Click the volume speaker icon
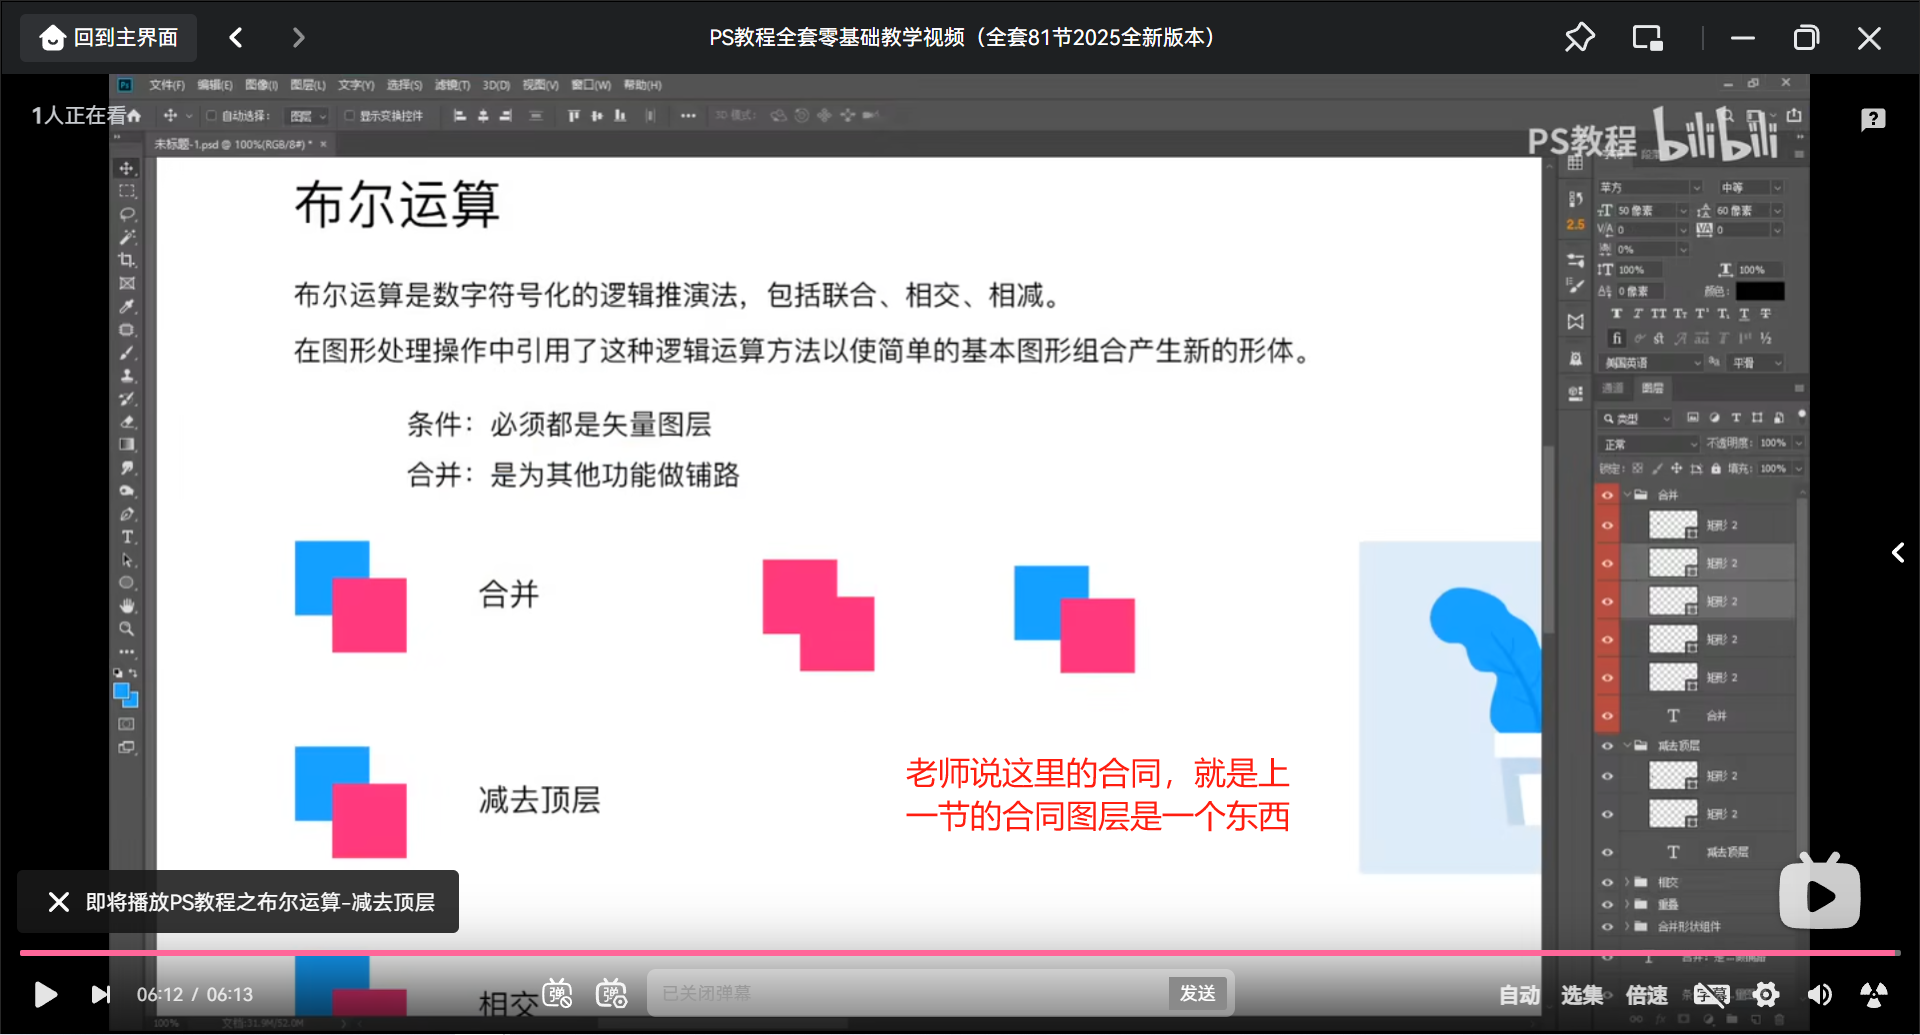Screen dimensions: 1920x1035 [1819, 995]
